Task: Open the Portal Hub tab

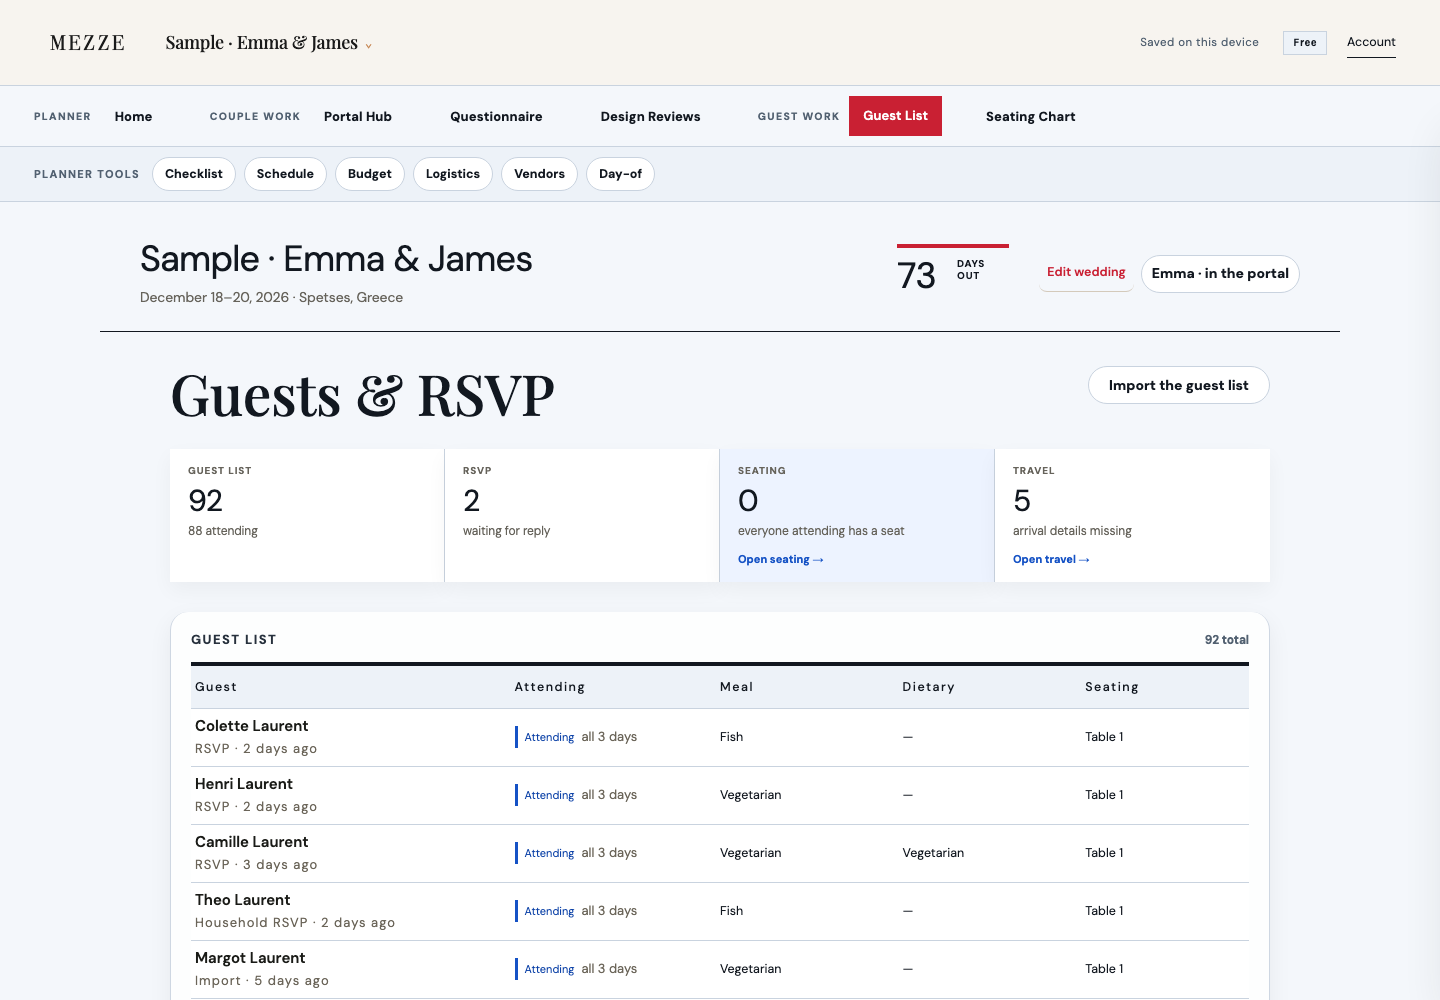Action: coord(358,116)
